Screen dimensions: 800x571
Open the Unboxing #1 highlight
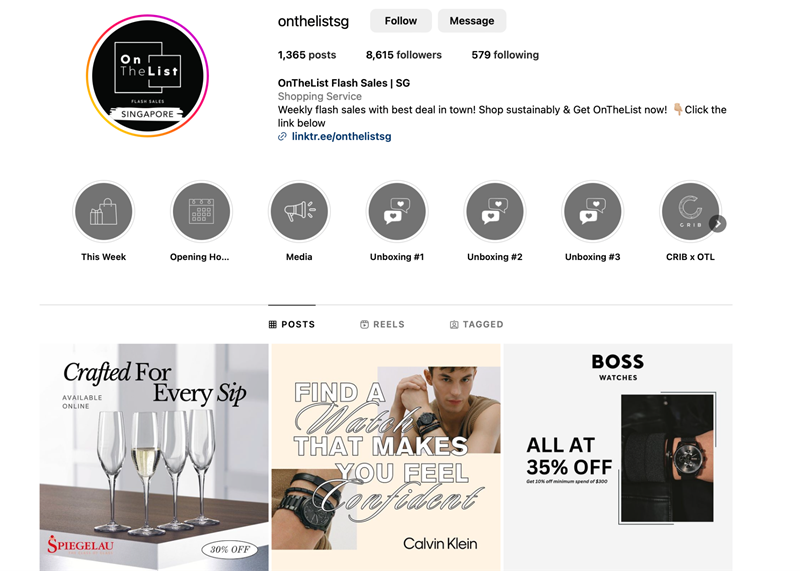[397, 212]
